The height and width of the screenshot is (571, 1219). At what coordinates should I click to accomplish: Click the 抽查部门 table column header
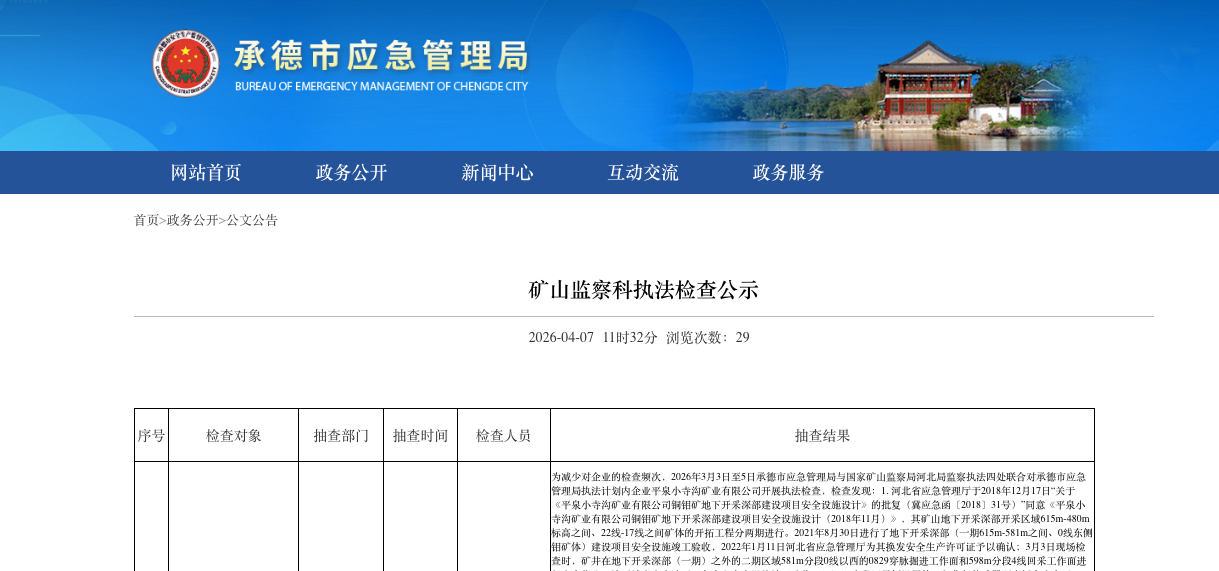coord(341,436)
